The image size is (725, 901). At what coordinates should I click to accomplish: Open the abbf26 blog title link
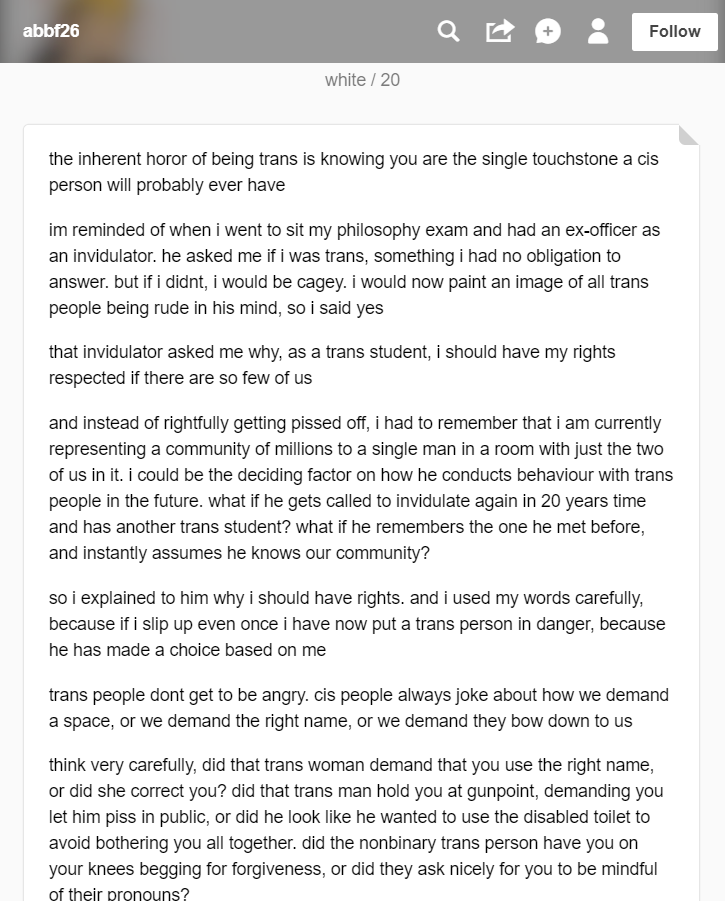pos(51,31)
